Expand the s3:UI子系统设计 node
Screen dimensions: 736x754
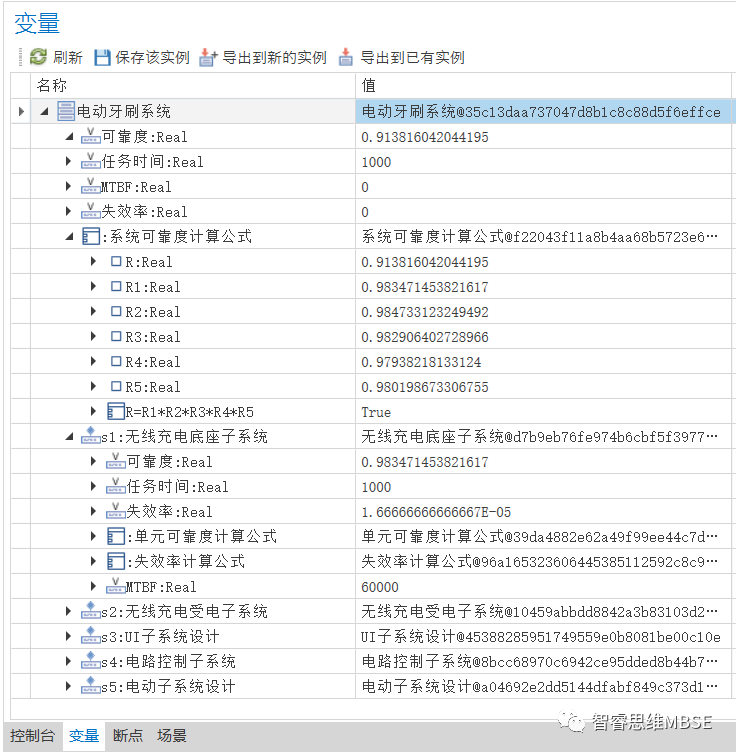[68, 636]
